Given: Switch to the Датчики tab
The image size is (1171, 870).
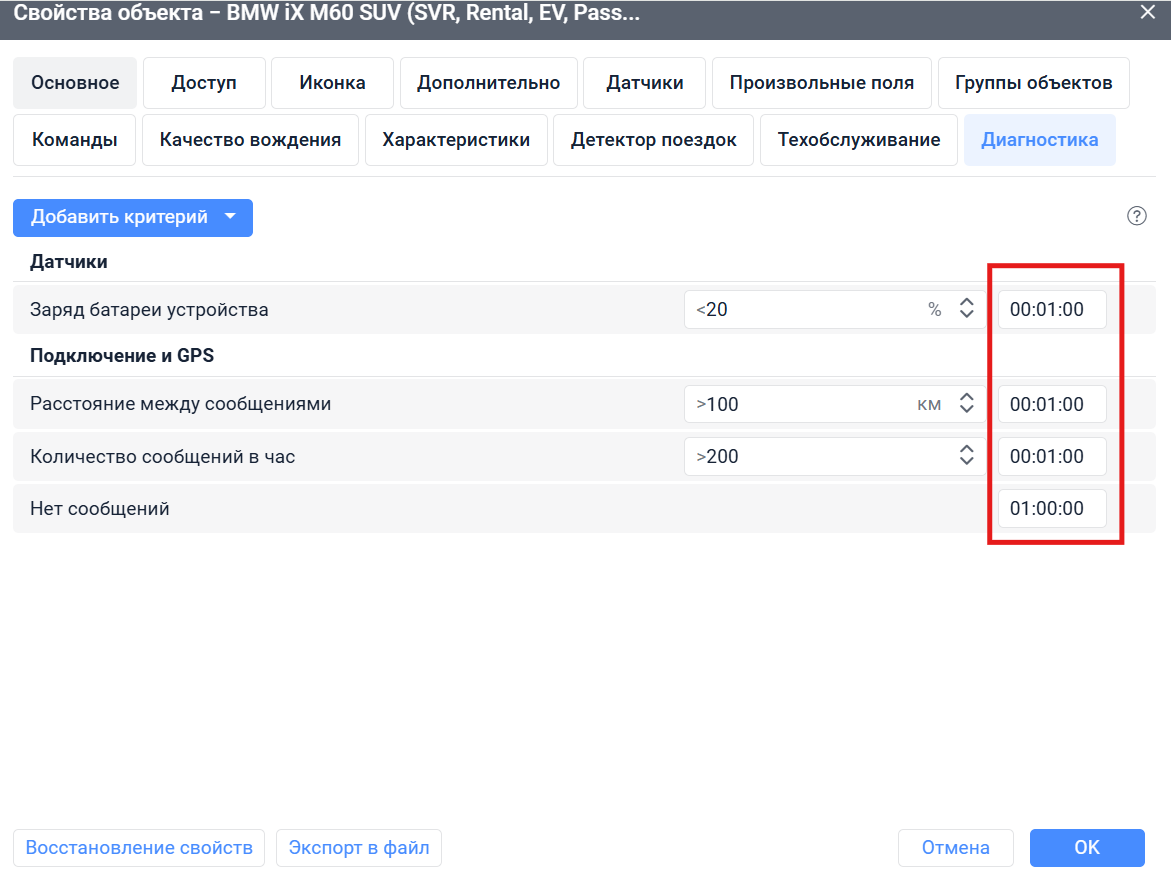Looking at the screenshot, I should point(644,83).
